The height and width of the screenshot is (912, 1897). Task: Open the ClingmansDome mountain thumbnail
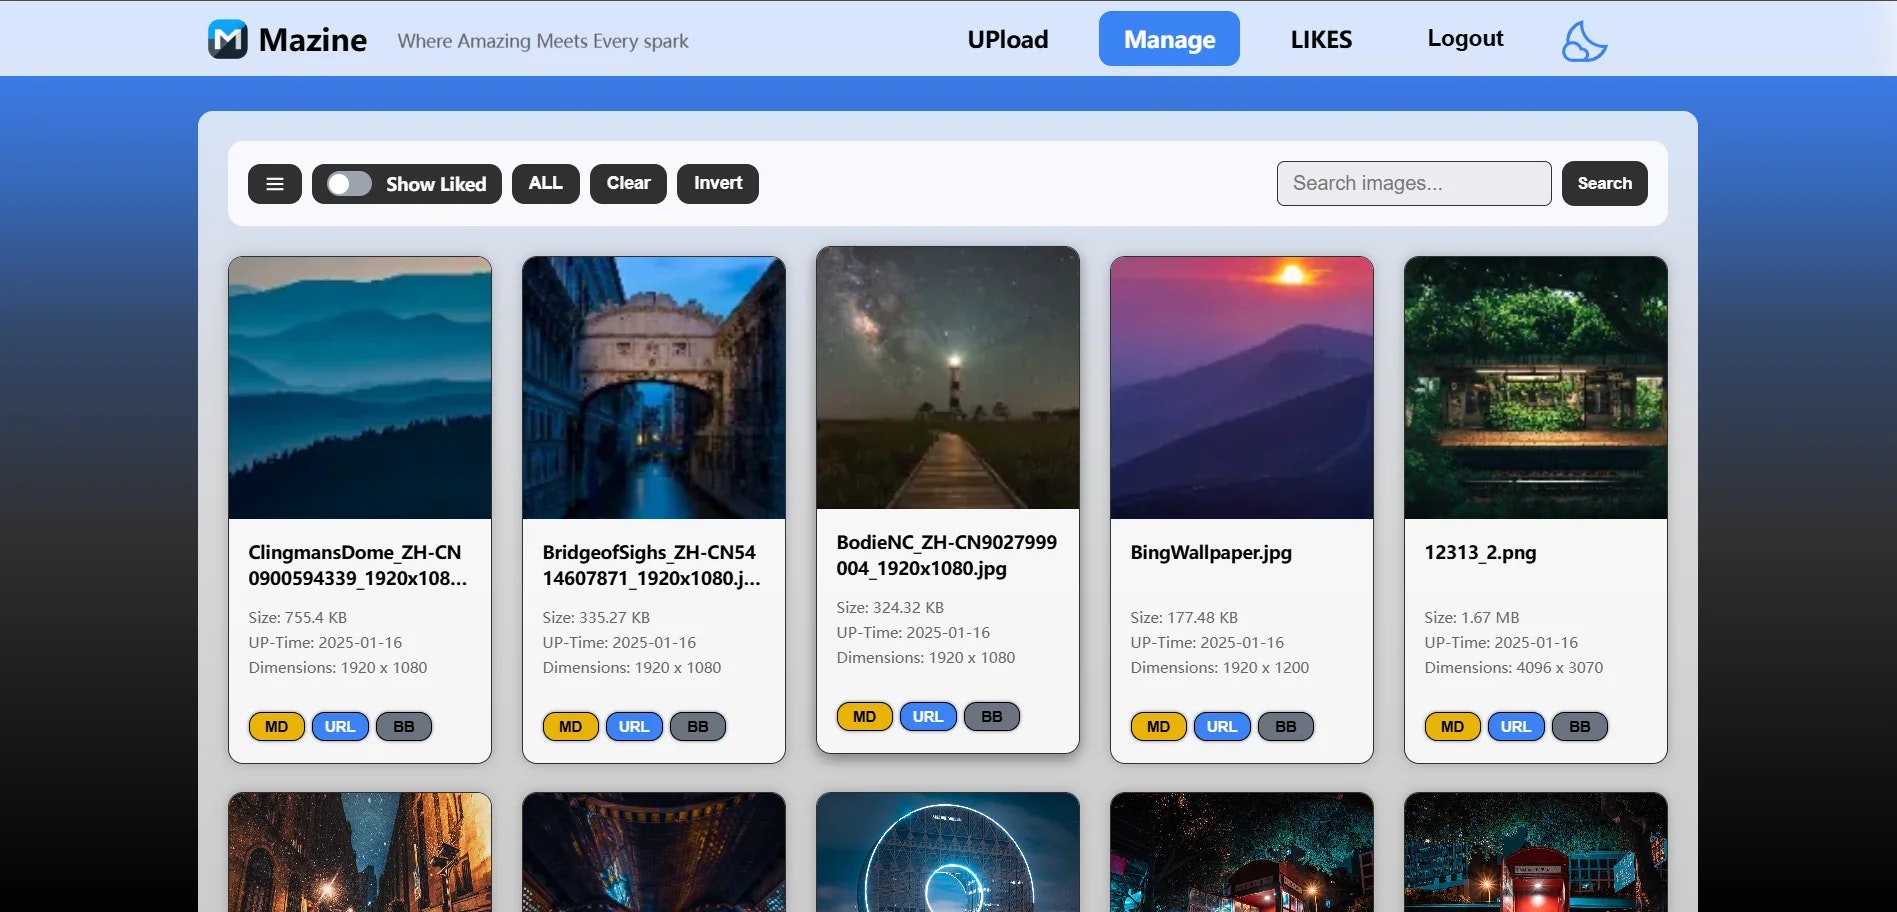pyautogui.click(x=360, y=388)
